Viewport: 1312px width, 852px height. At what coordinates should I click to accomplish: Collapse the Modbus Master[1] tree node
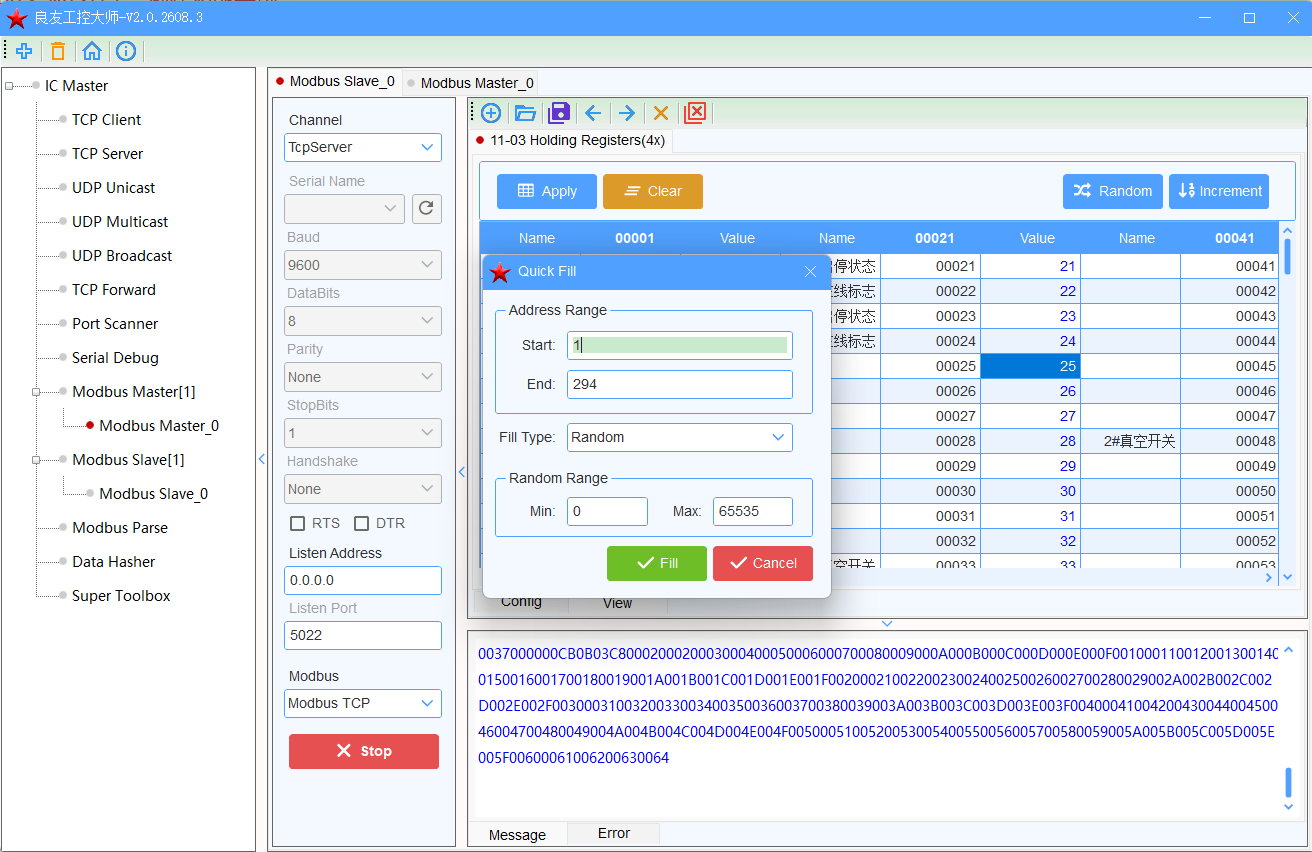37,392
